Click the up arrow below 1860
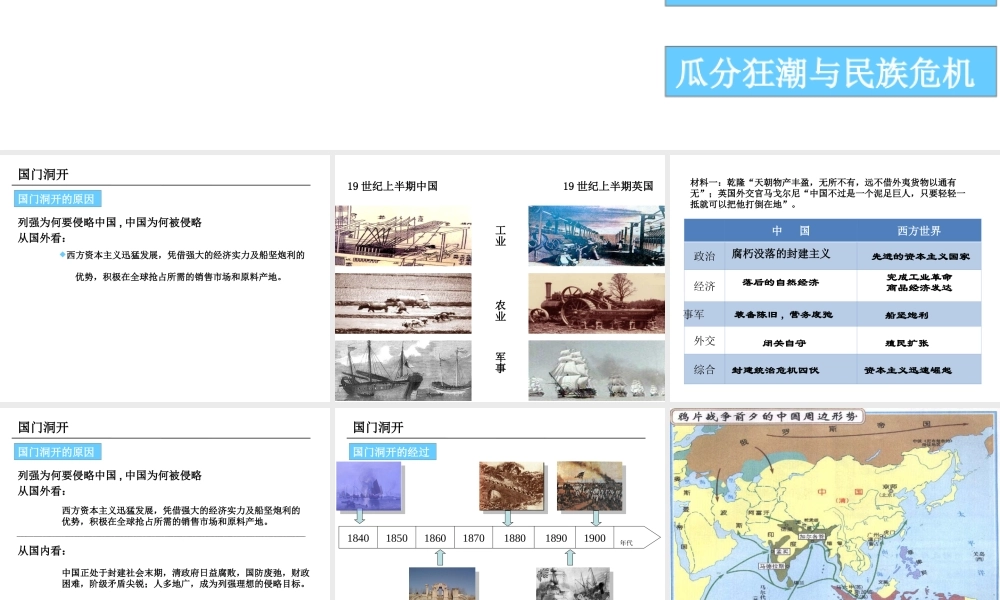Viewport: 1000px width, 600px height. tap(440, 557)
